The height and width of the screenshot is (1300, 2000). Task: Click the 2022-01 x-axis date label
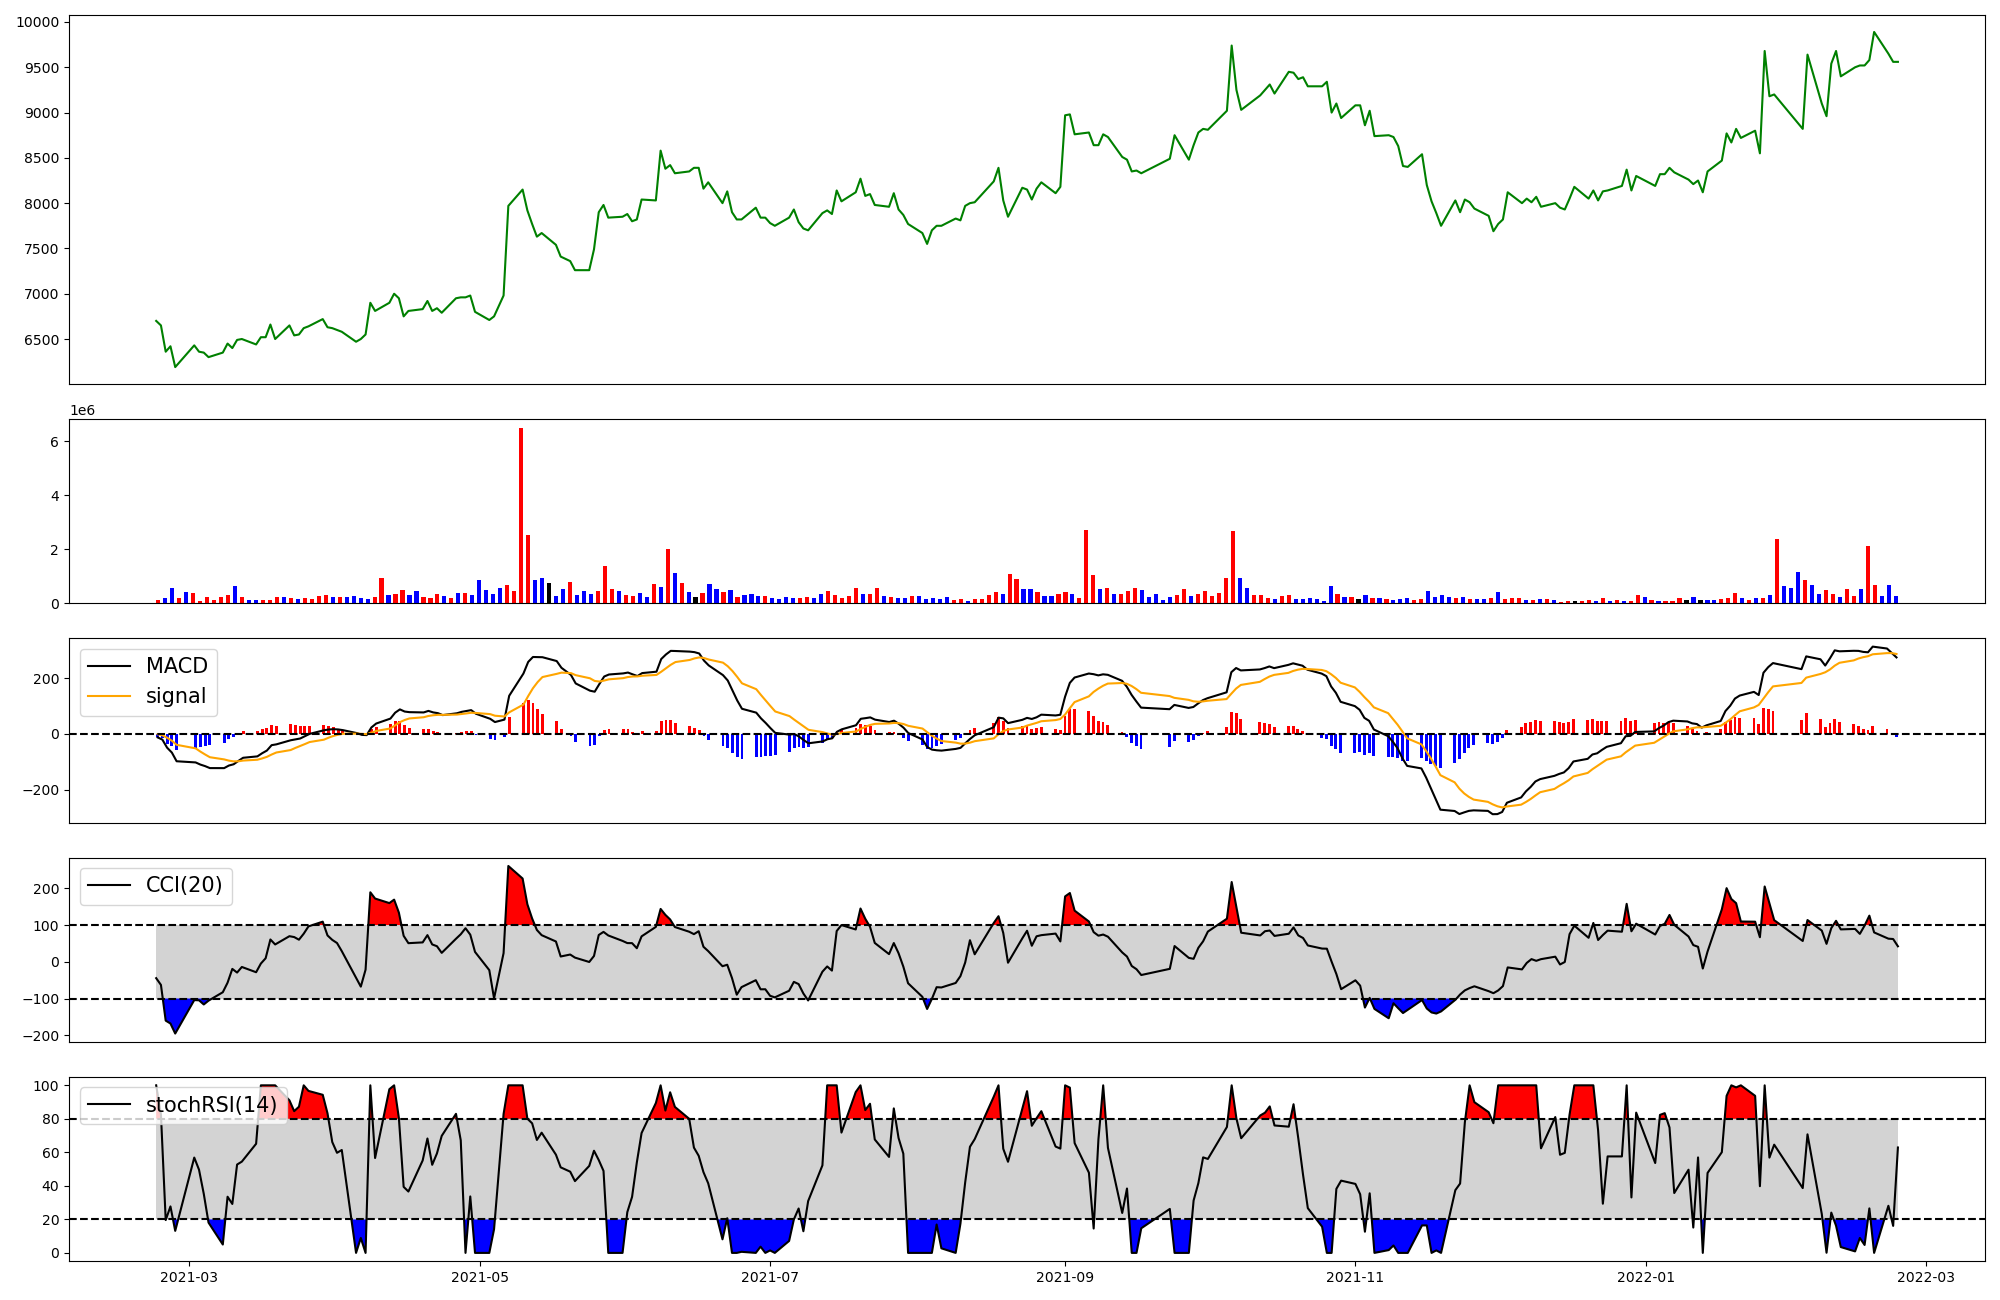coord(1645,1277)
